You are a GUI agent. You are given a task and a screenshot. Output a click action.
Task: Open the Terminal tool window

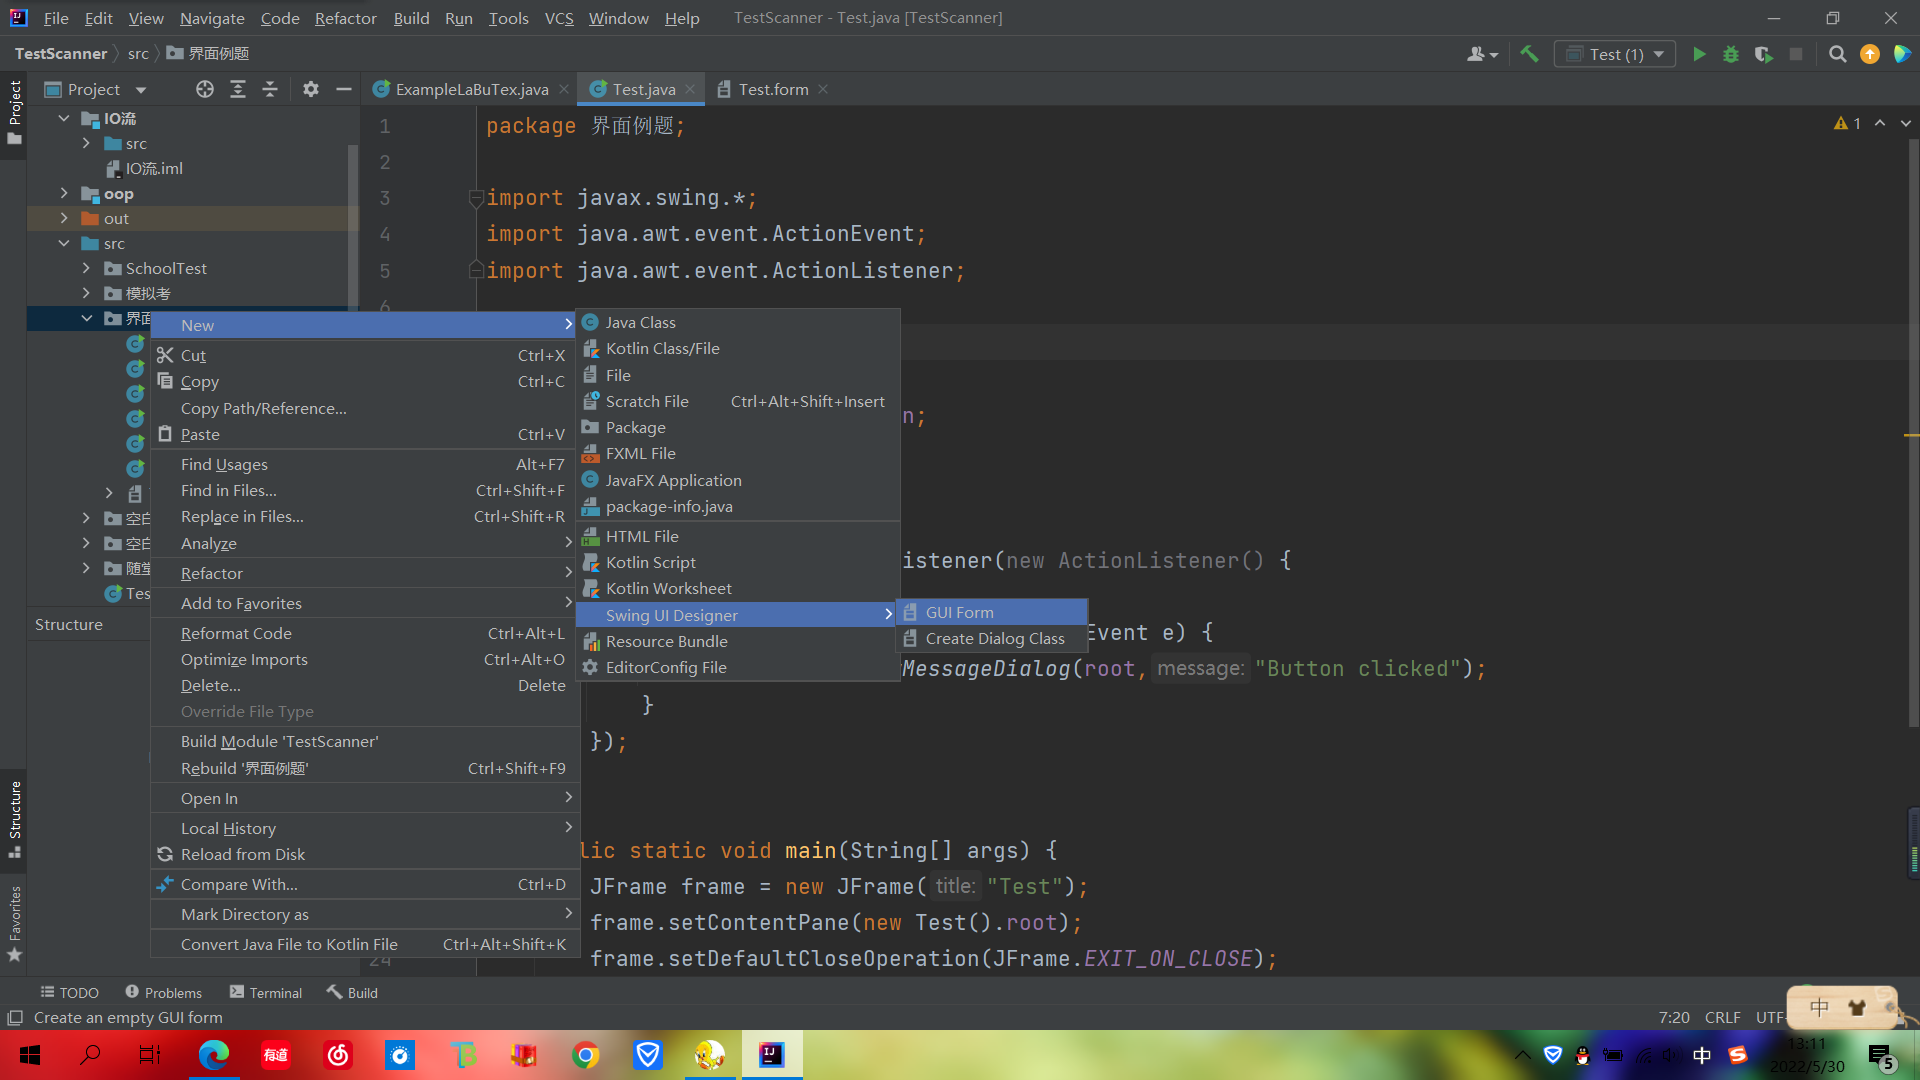point(266,992)
